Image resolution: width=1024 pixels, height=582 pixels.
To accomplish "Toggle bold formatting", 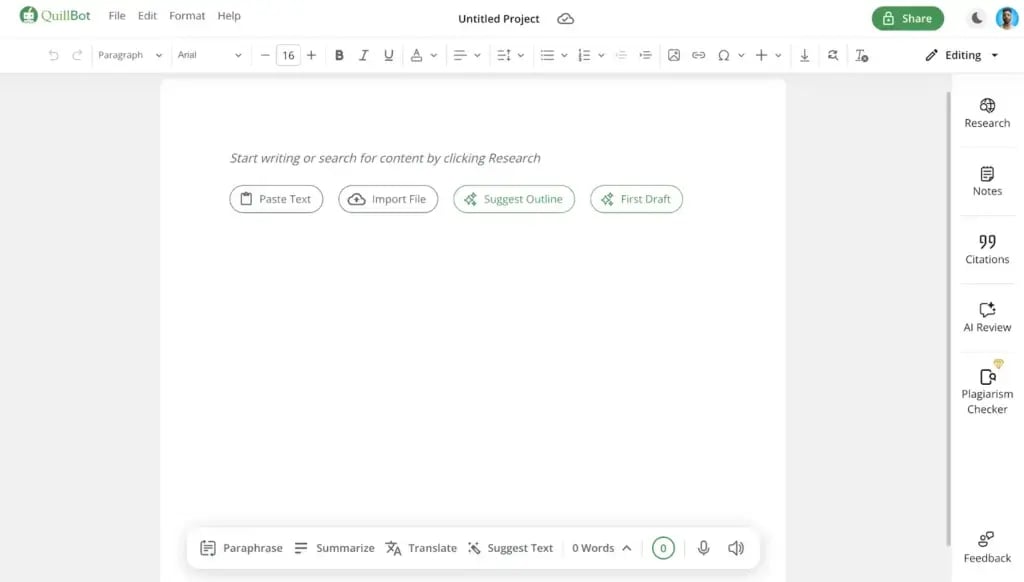I will pyautogui.click(x=339, y=56).
